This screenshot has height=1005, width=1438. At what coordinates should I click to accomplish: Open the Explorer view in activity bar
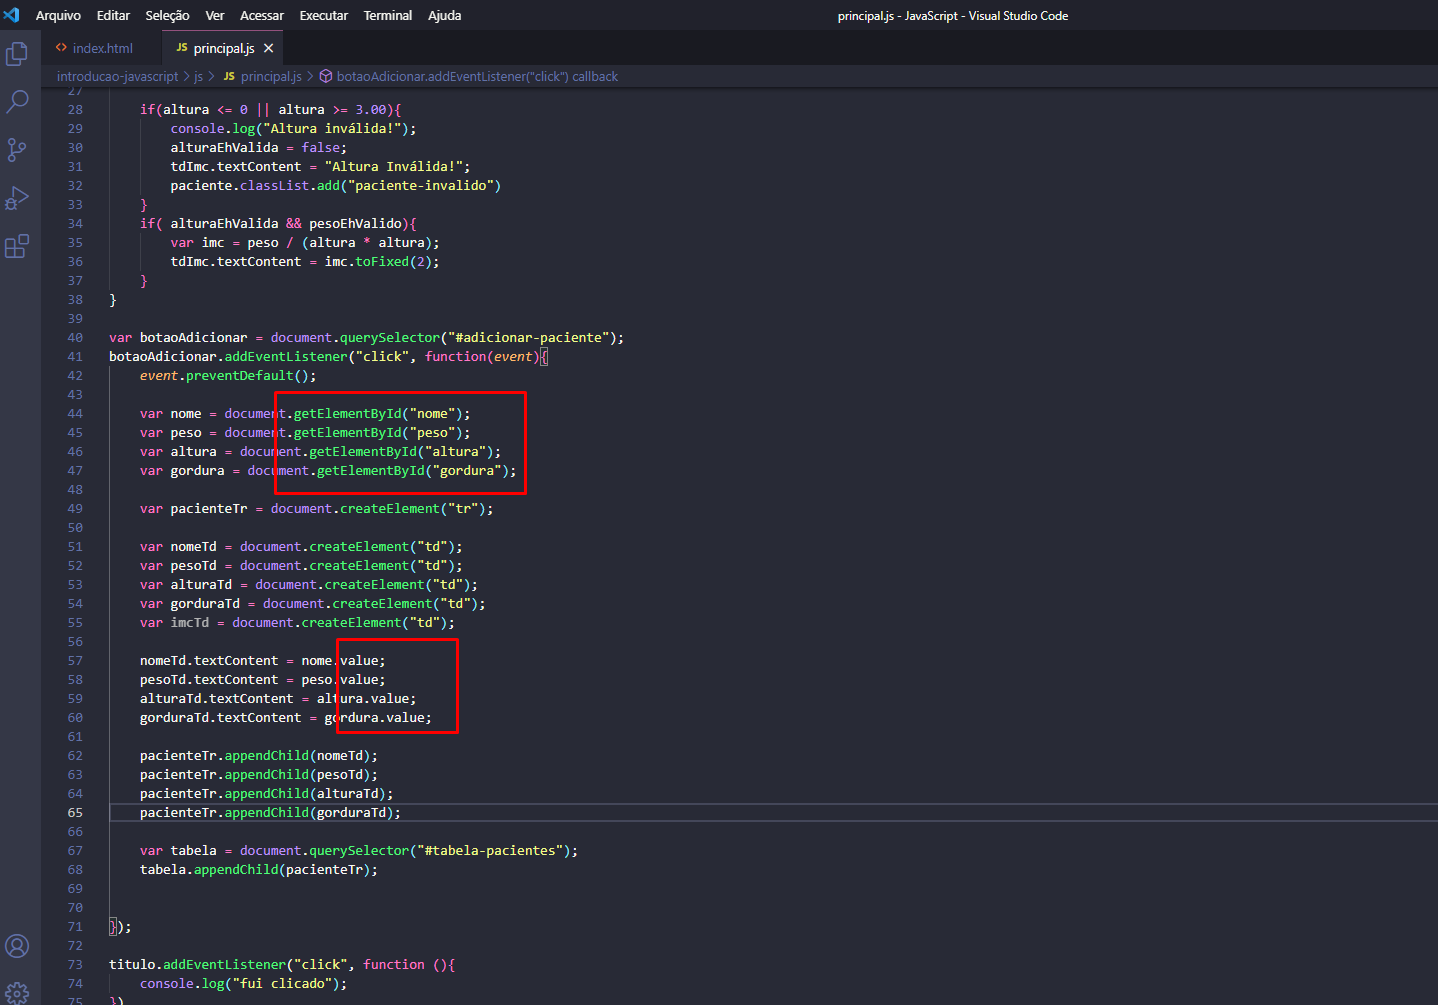coord(17,53)
